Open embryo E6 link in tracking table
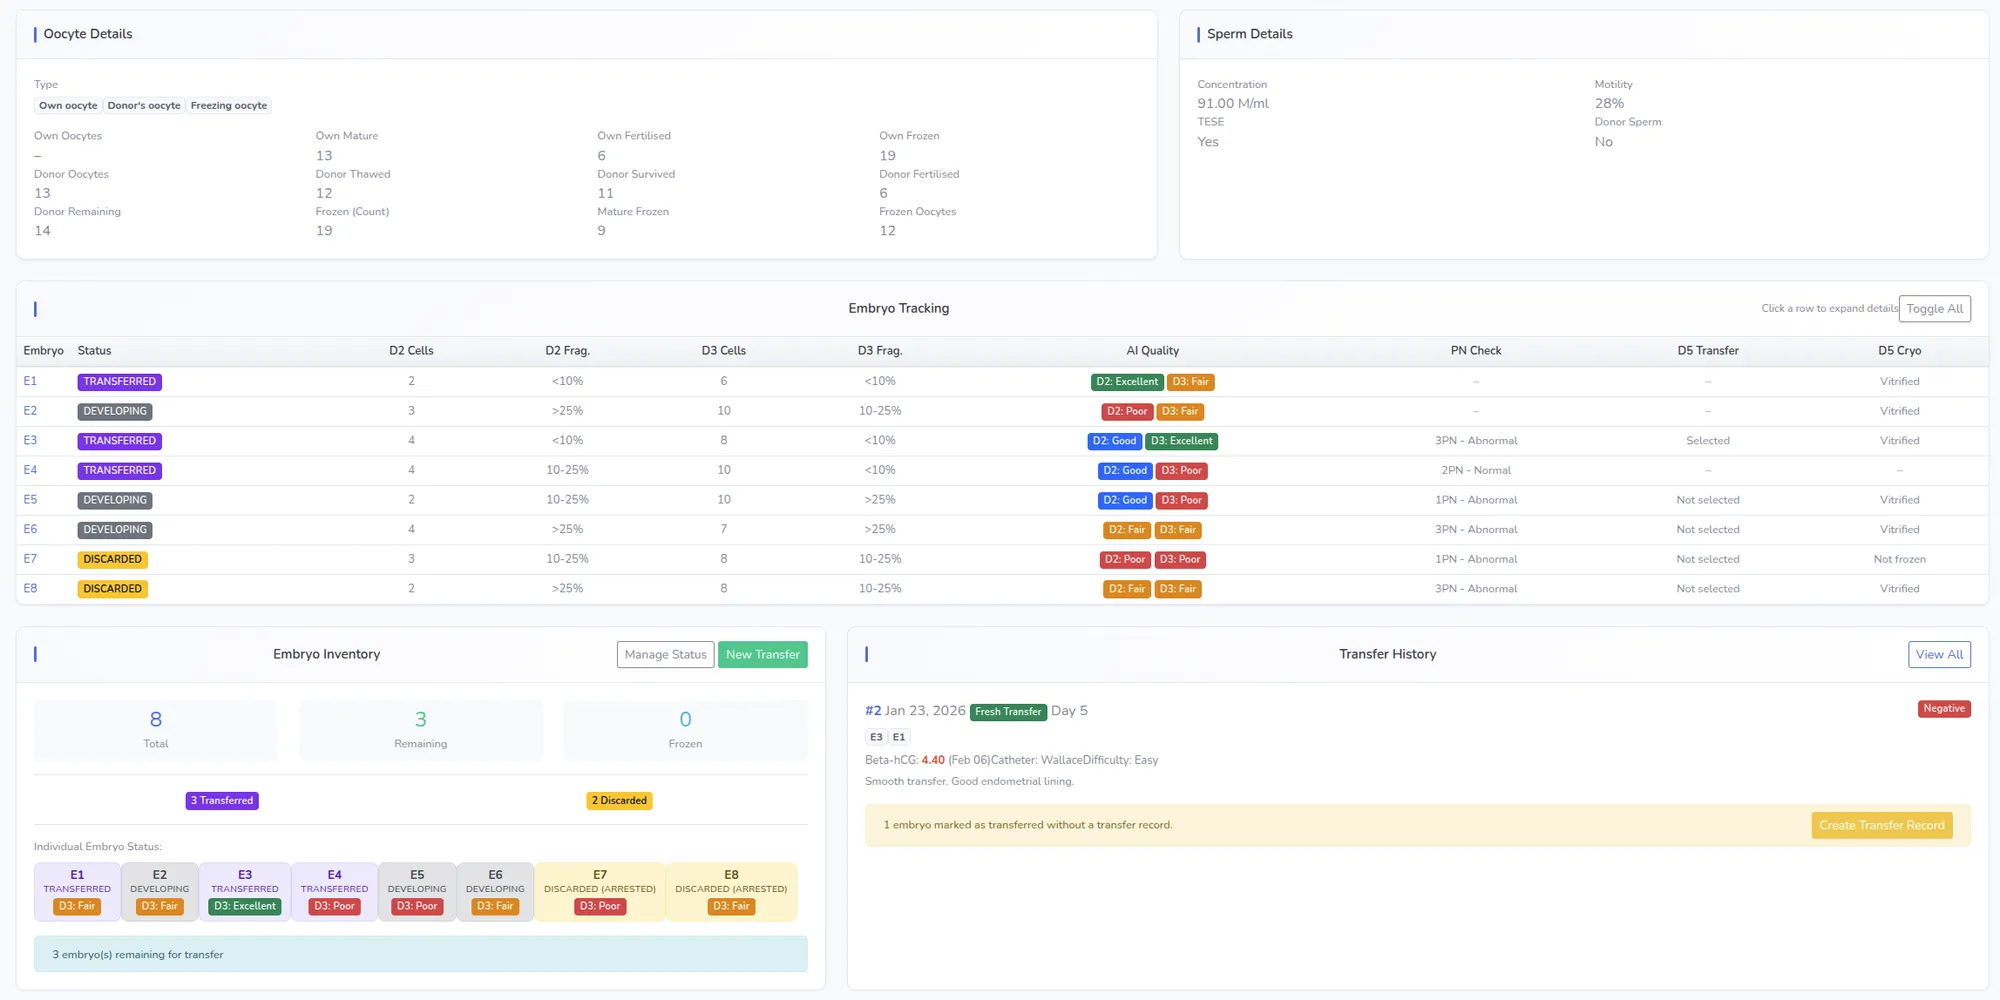This screenshot has height=1000, width=2000. click(x=30, y=530)
